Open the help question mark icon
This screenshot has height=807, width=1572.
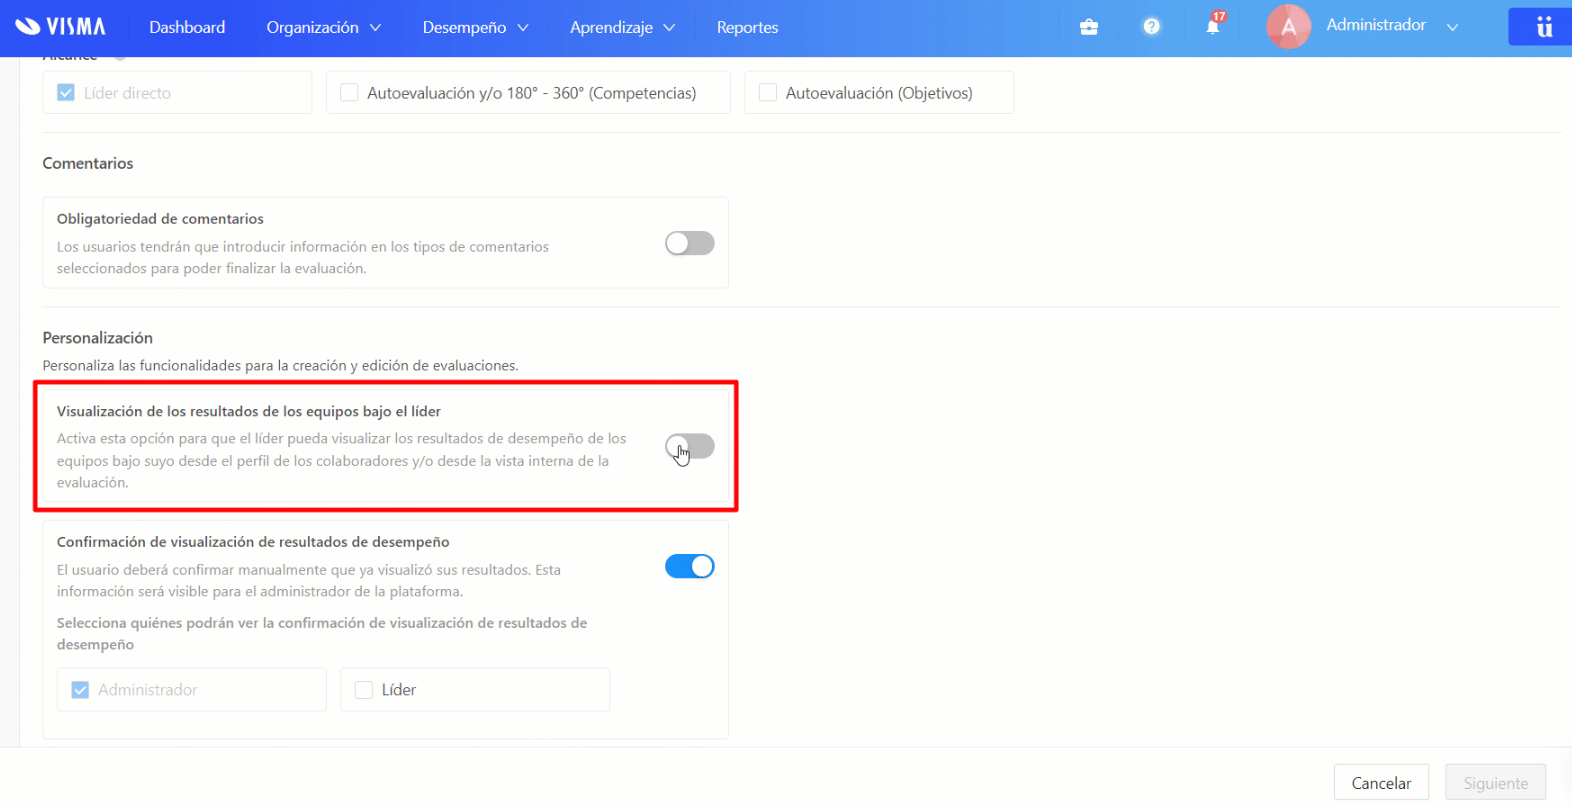(1152, 26)
